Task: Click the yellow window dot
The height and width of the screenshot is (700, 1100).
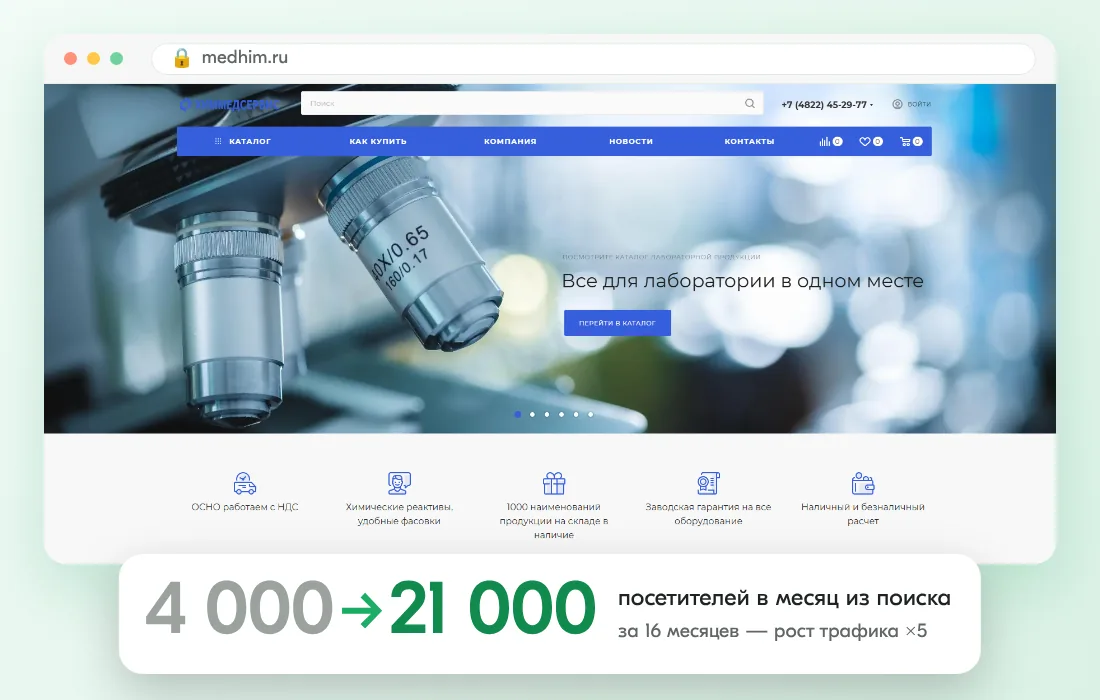Action: (x=93, y=58)
